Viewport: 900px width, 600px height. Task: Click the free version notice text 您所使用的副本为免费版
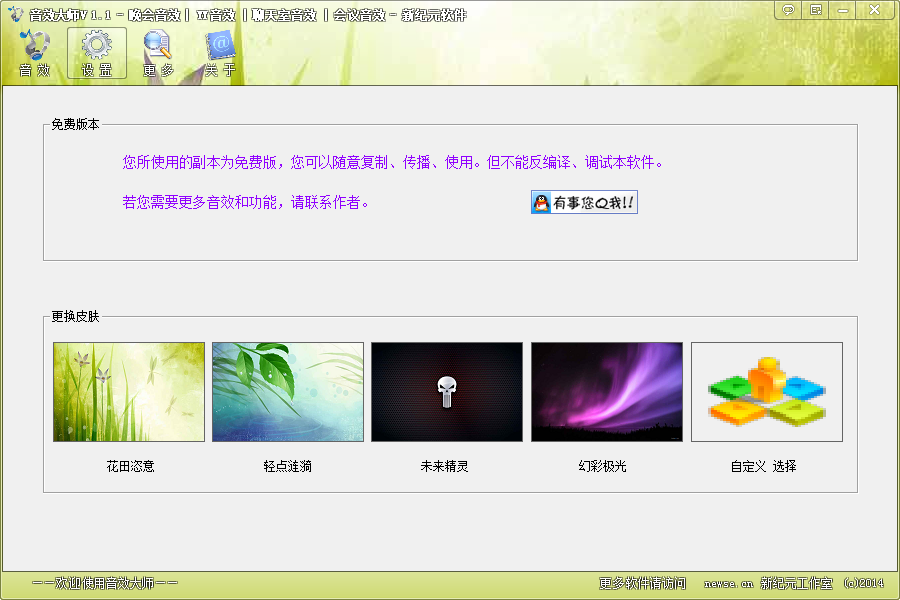pos(393,162)
